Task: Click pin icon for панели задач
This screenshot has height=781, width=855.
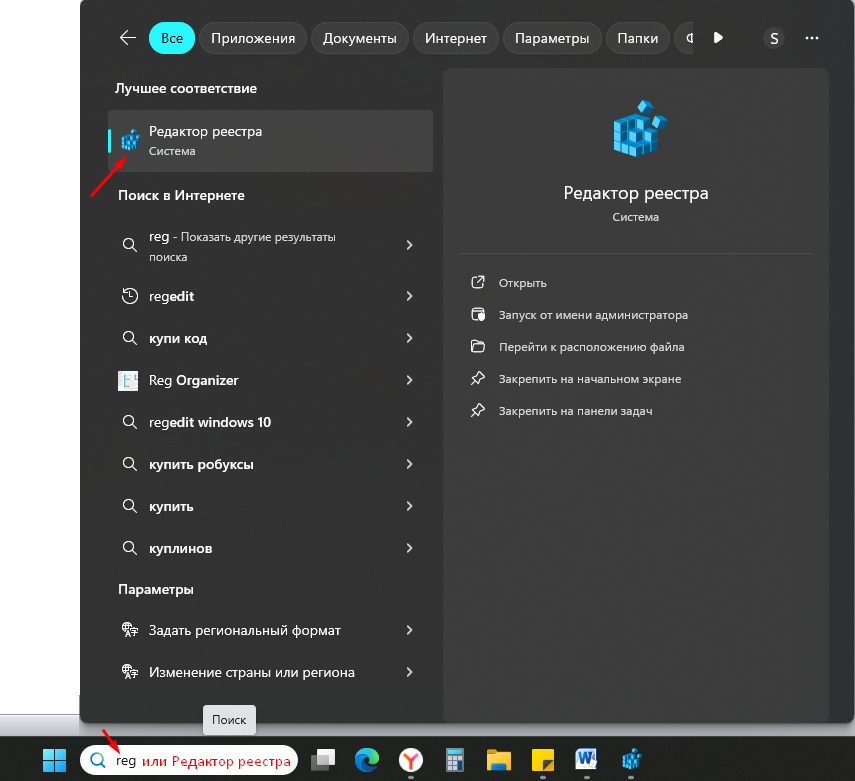Action: [x=478, y=410]
